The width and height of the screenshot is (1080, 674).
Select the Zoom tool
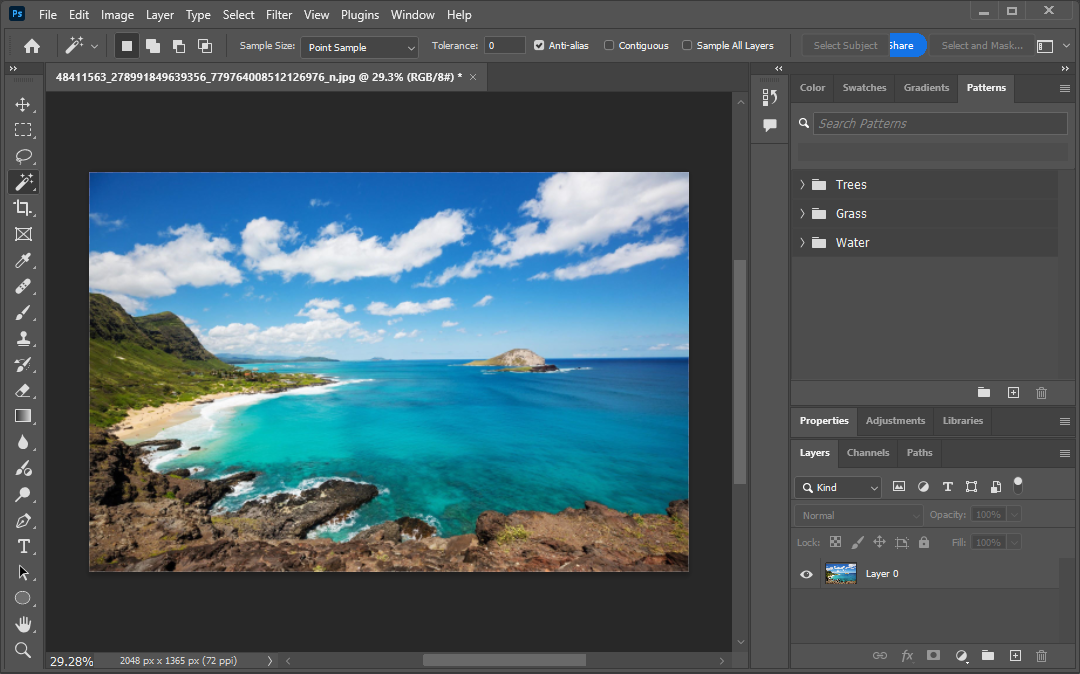click(x=23, y=650)
